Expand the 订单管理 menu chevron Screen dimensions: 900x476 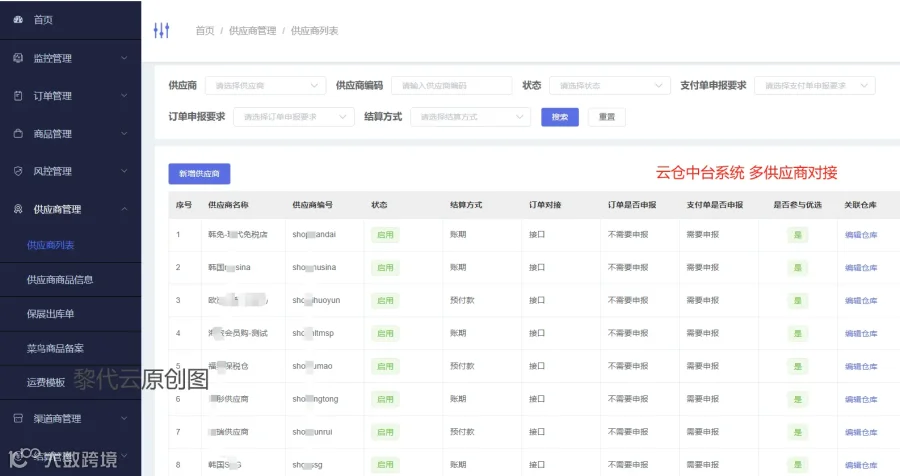pyautogui.click(x=124, y=96)
